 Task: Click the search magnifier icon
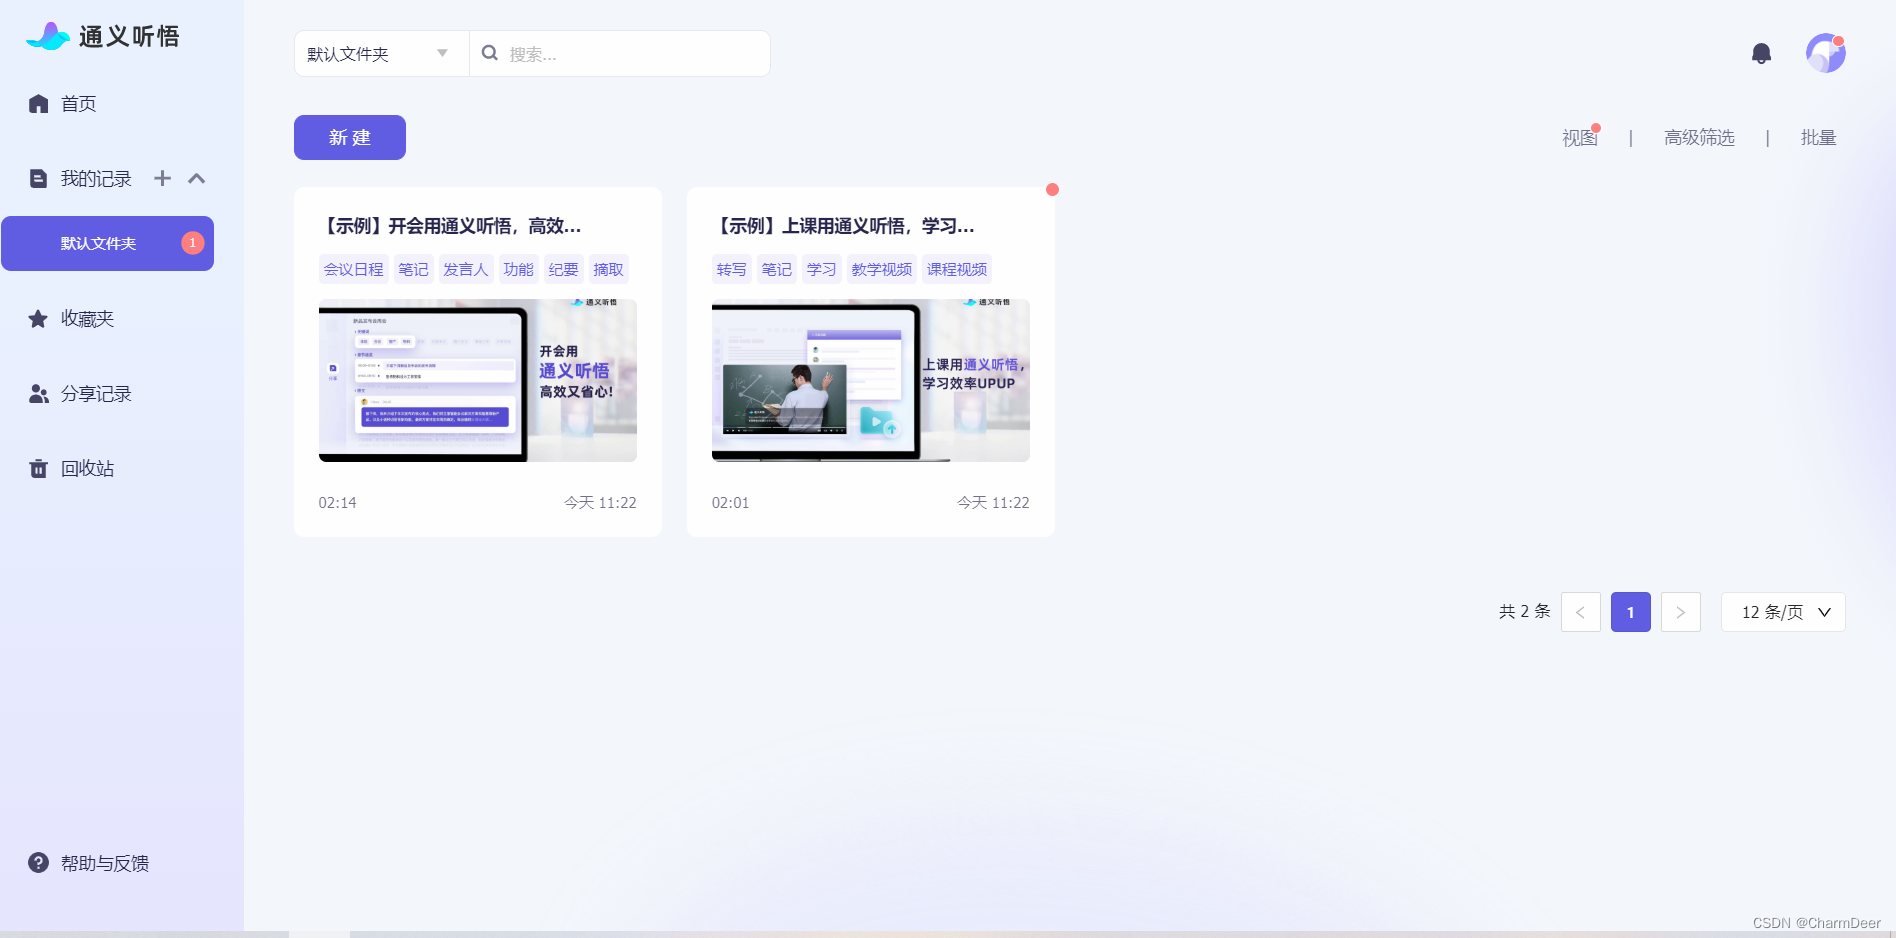pyautogui.click(x=490, y=53)
